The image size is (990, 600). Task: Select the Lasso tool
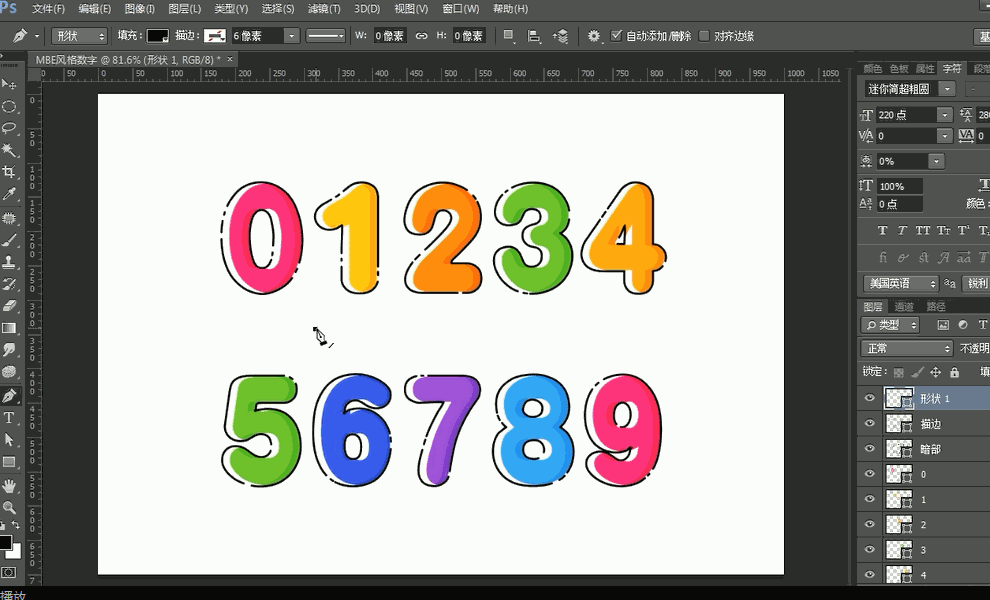(x=9, y=128)
